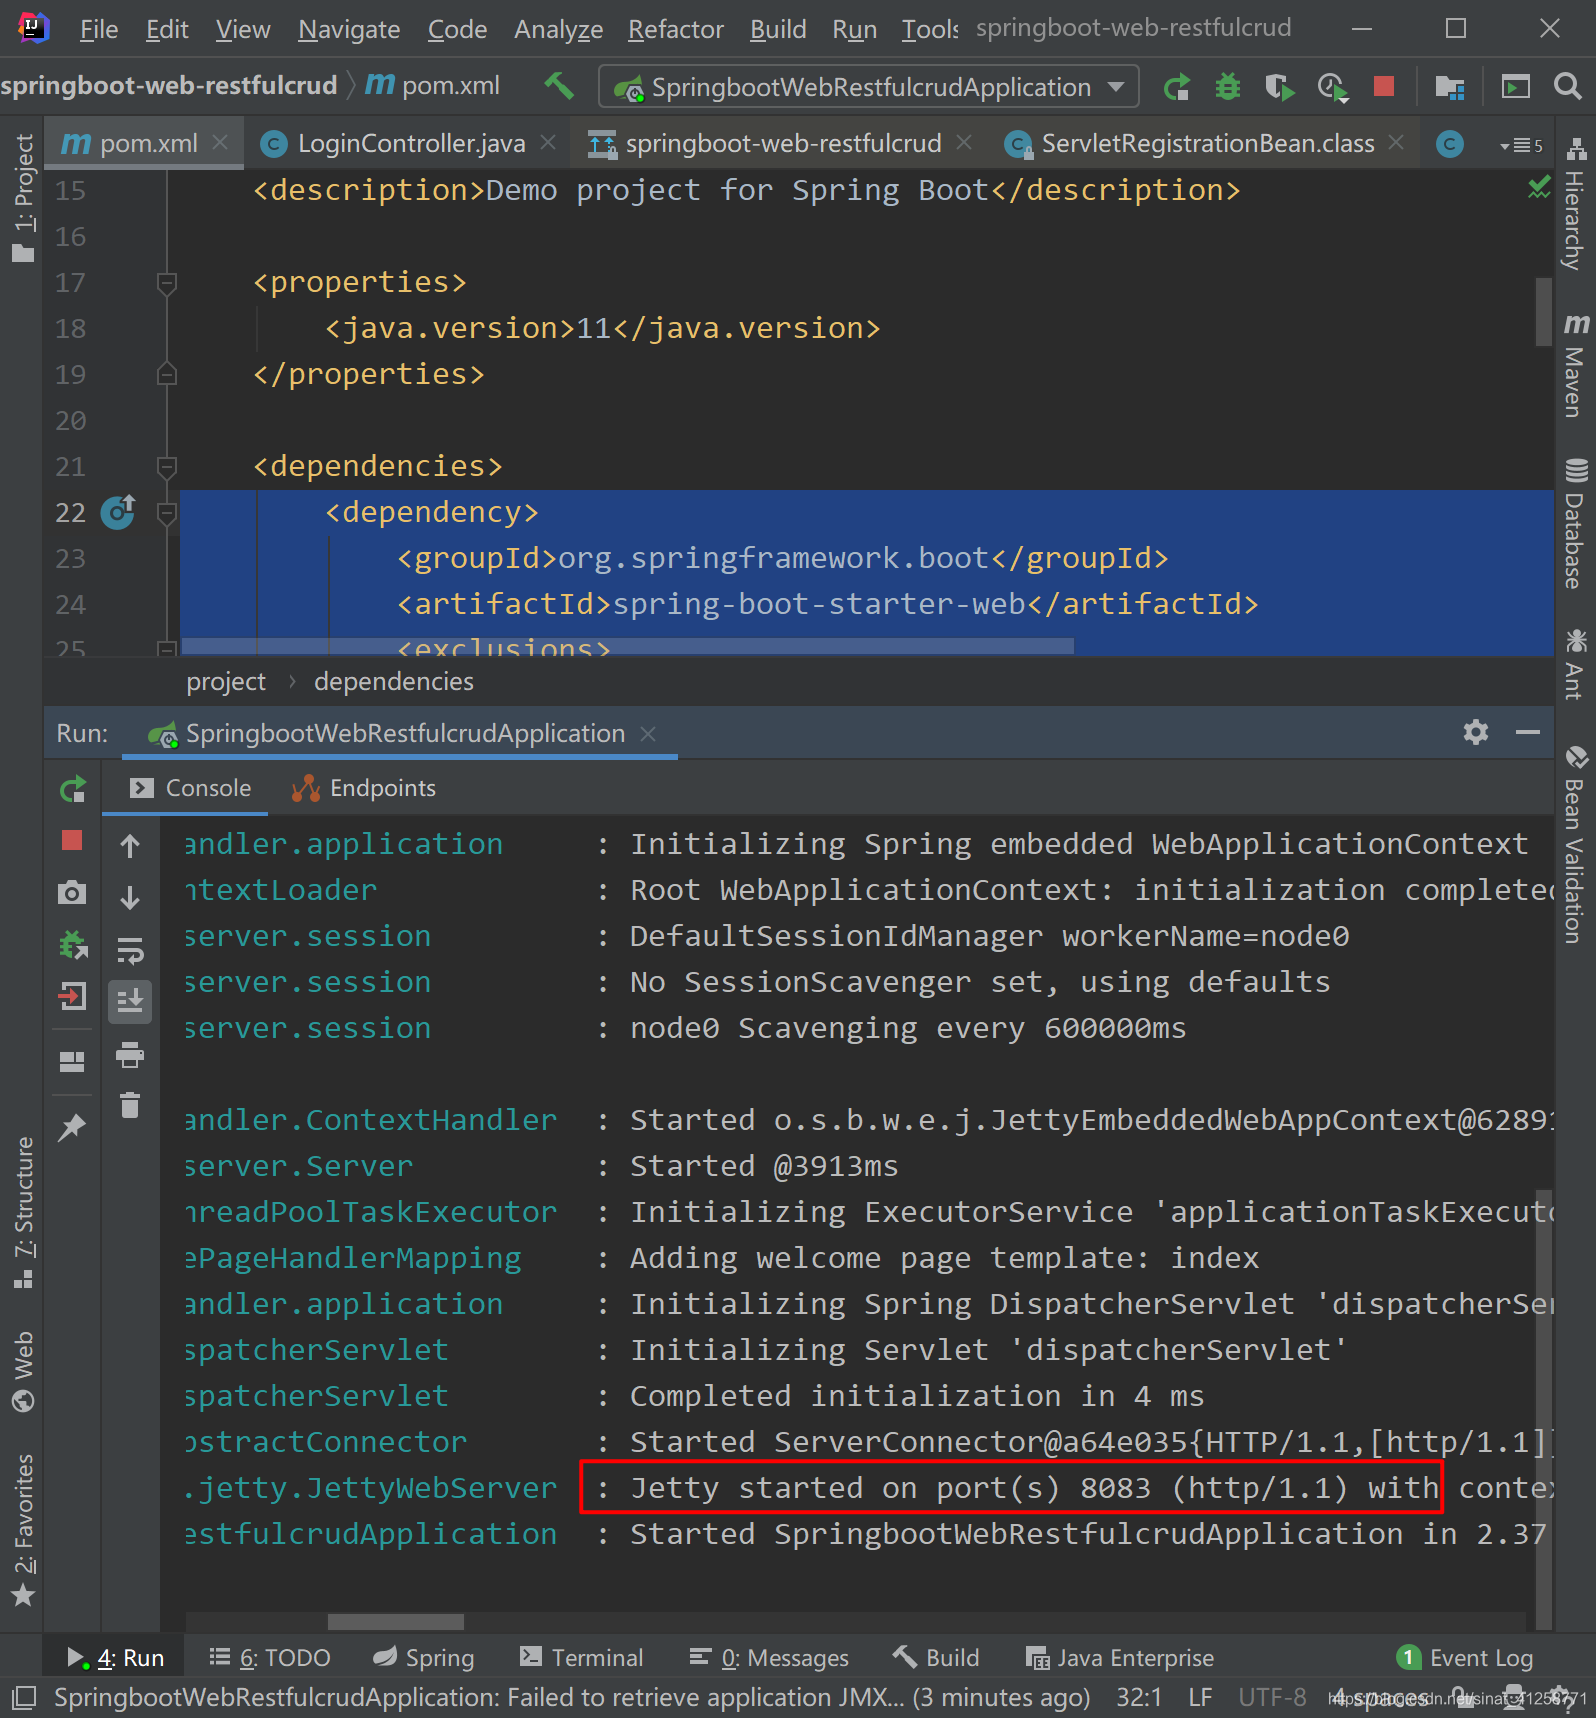Collapse the closing properties fold marker on line 19
Screen dimensions: 1596x1718
coord(167,375)
